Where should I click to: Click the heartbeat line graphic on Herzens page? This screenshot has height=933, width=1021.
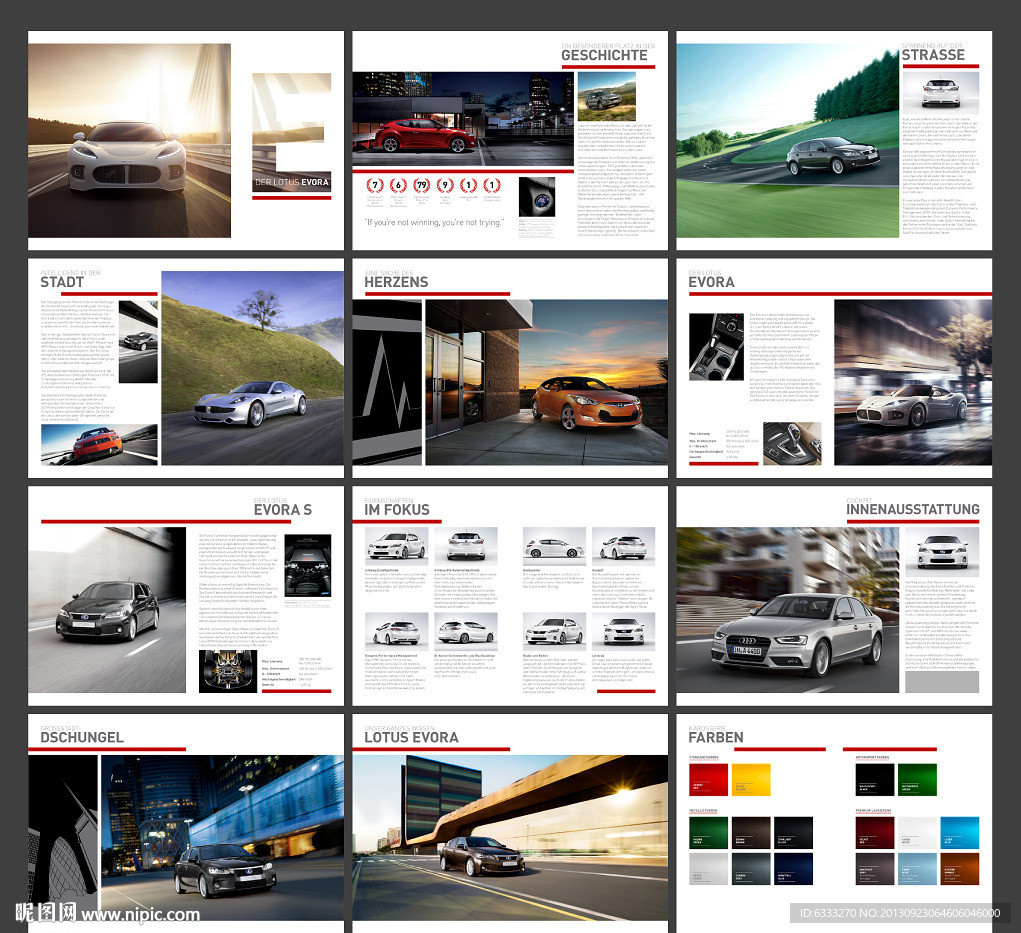click(x=387, y=382)
